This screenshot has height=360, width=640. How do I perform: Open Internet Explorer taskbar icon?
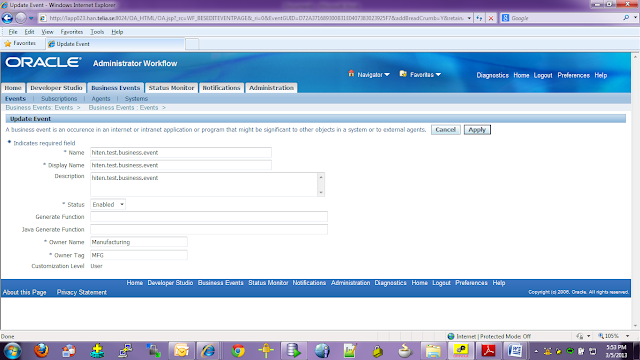(x=208, y=351)
